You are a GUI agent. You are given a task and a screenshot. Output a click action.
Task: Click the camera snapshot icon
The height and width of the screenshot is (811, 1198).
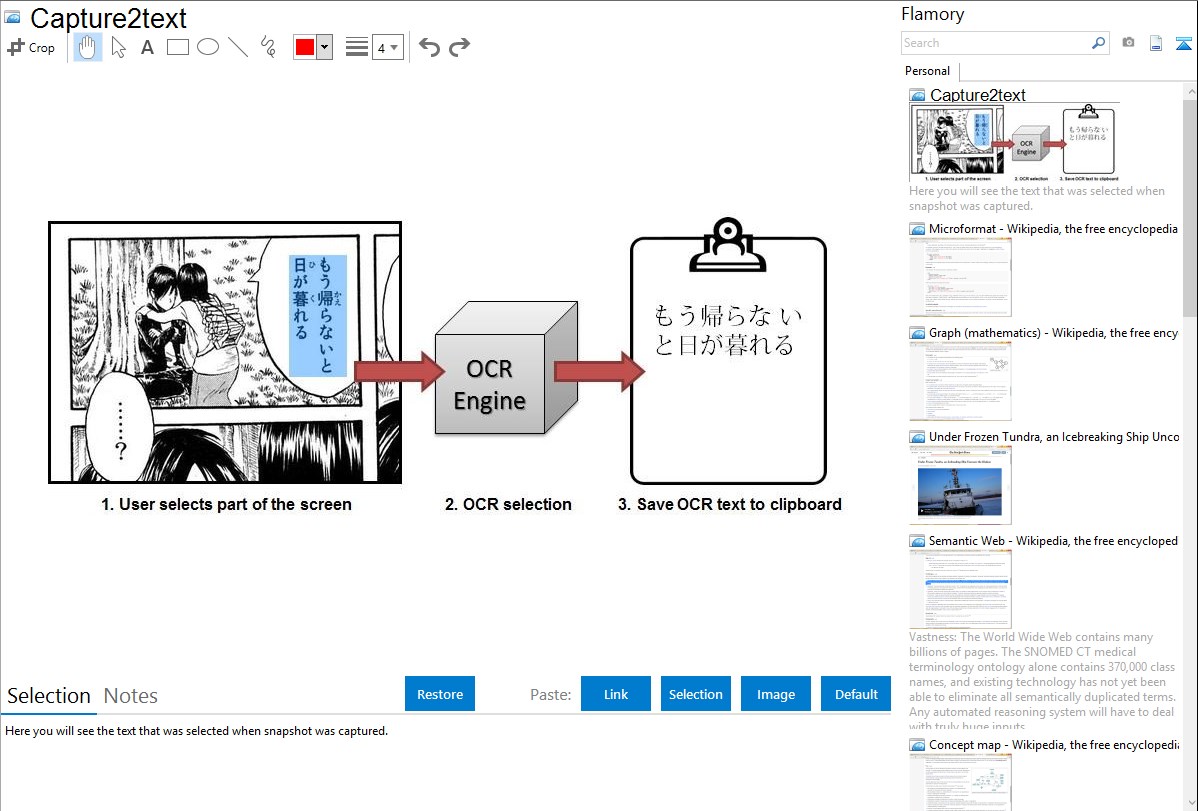[1128, 43]
